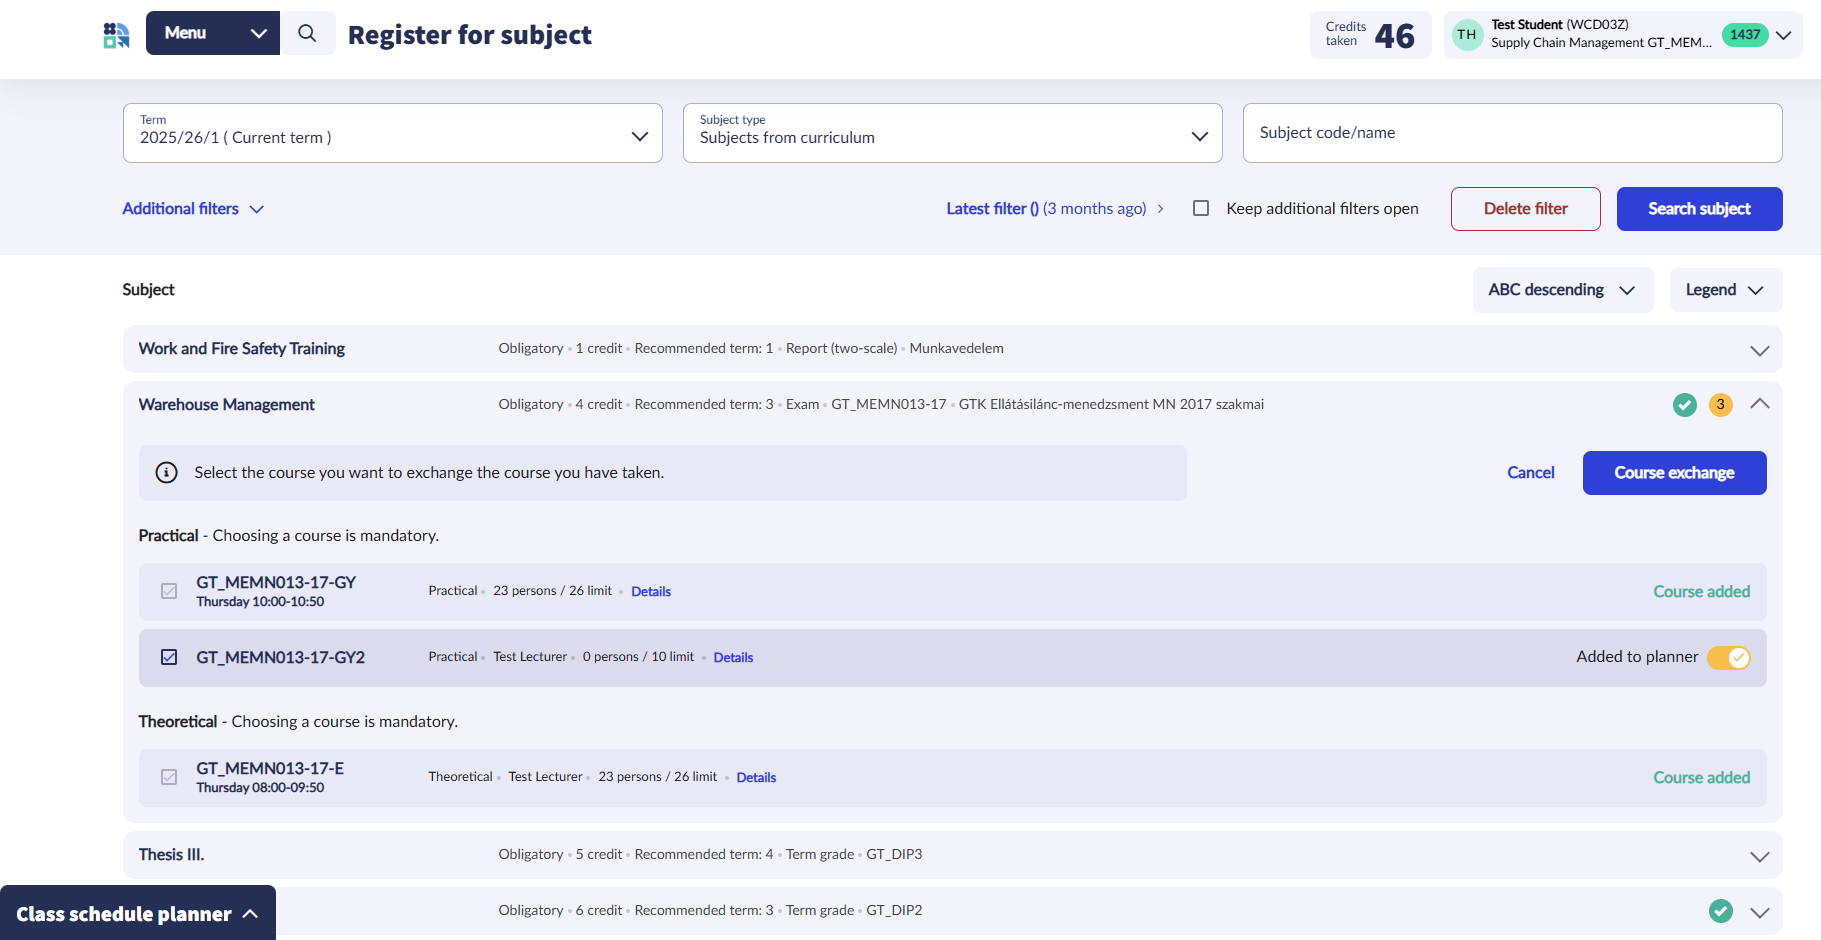
Task: Click the Neptun logo icon
Action: [x=117, y=35]
